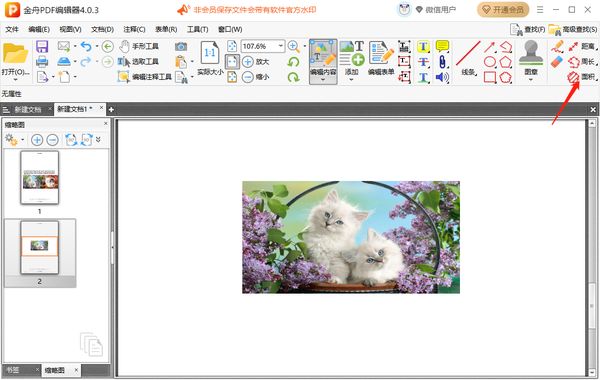The image size is (600, 380).
Task: Expand the Open (打开) button arrow
Action: [x=15, y=80]
